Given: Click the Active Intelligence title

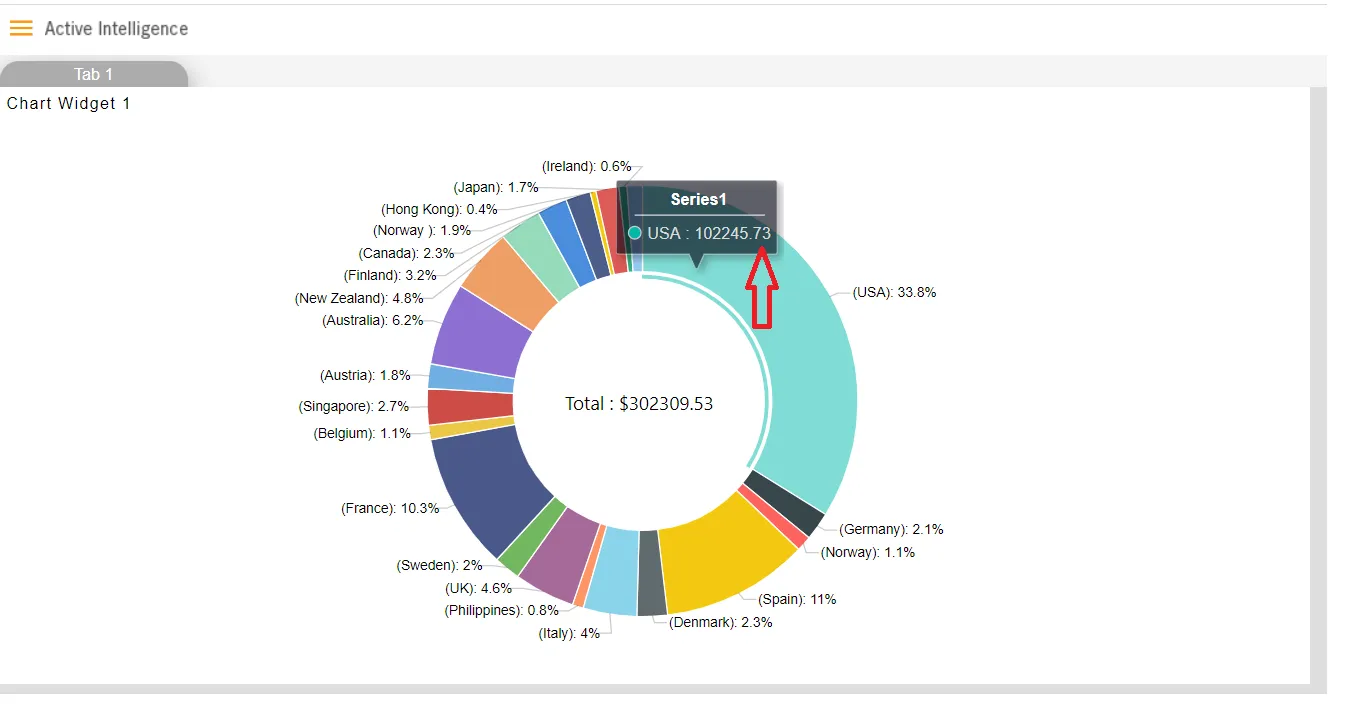Looking at the screenshot, I should click(116, 29).
